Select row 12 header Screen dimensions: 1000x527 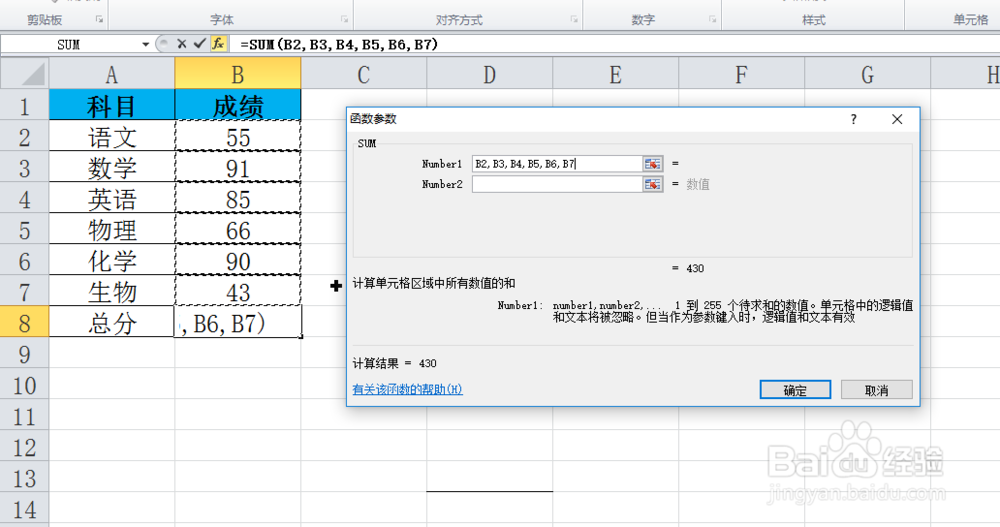click(24, 447)
